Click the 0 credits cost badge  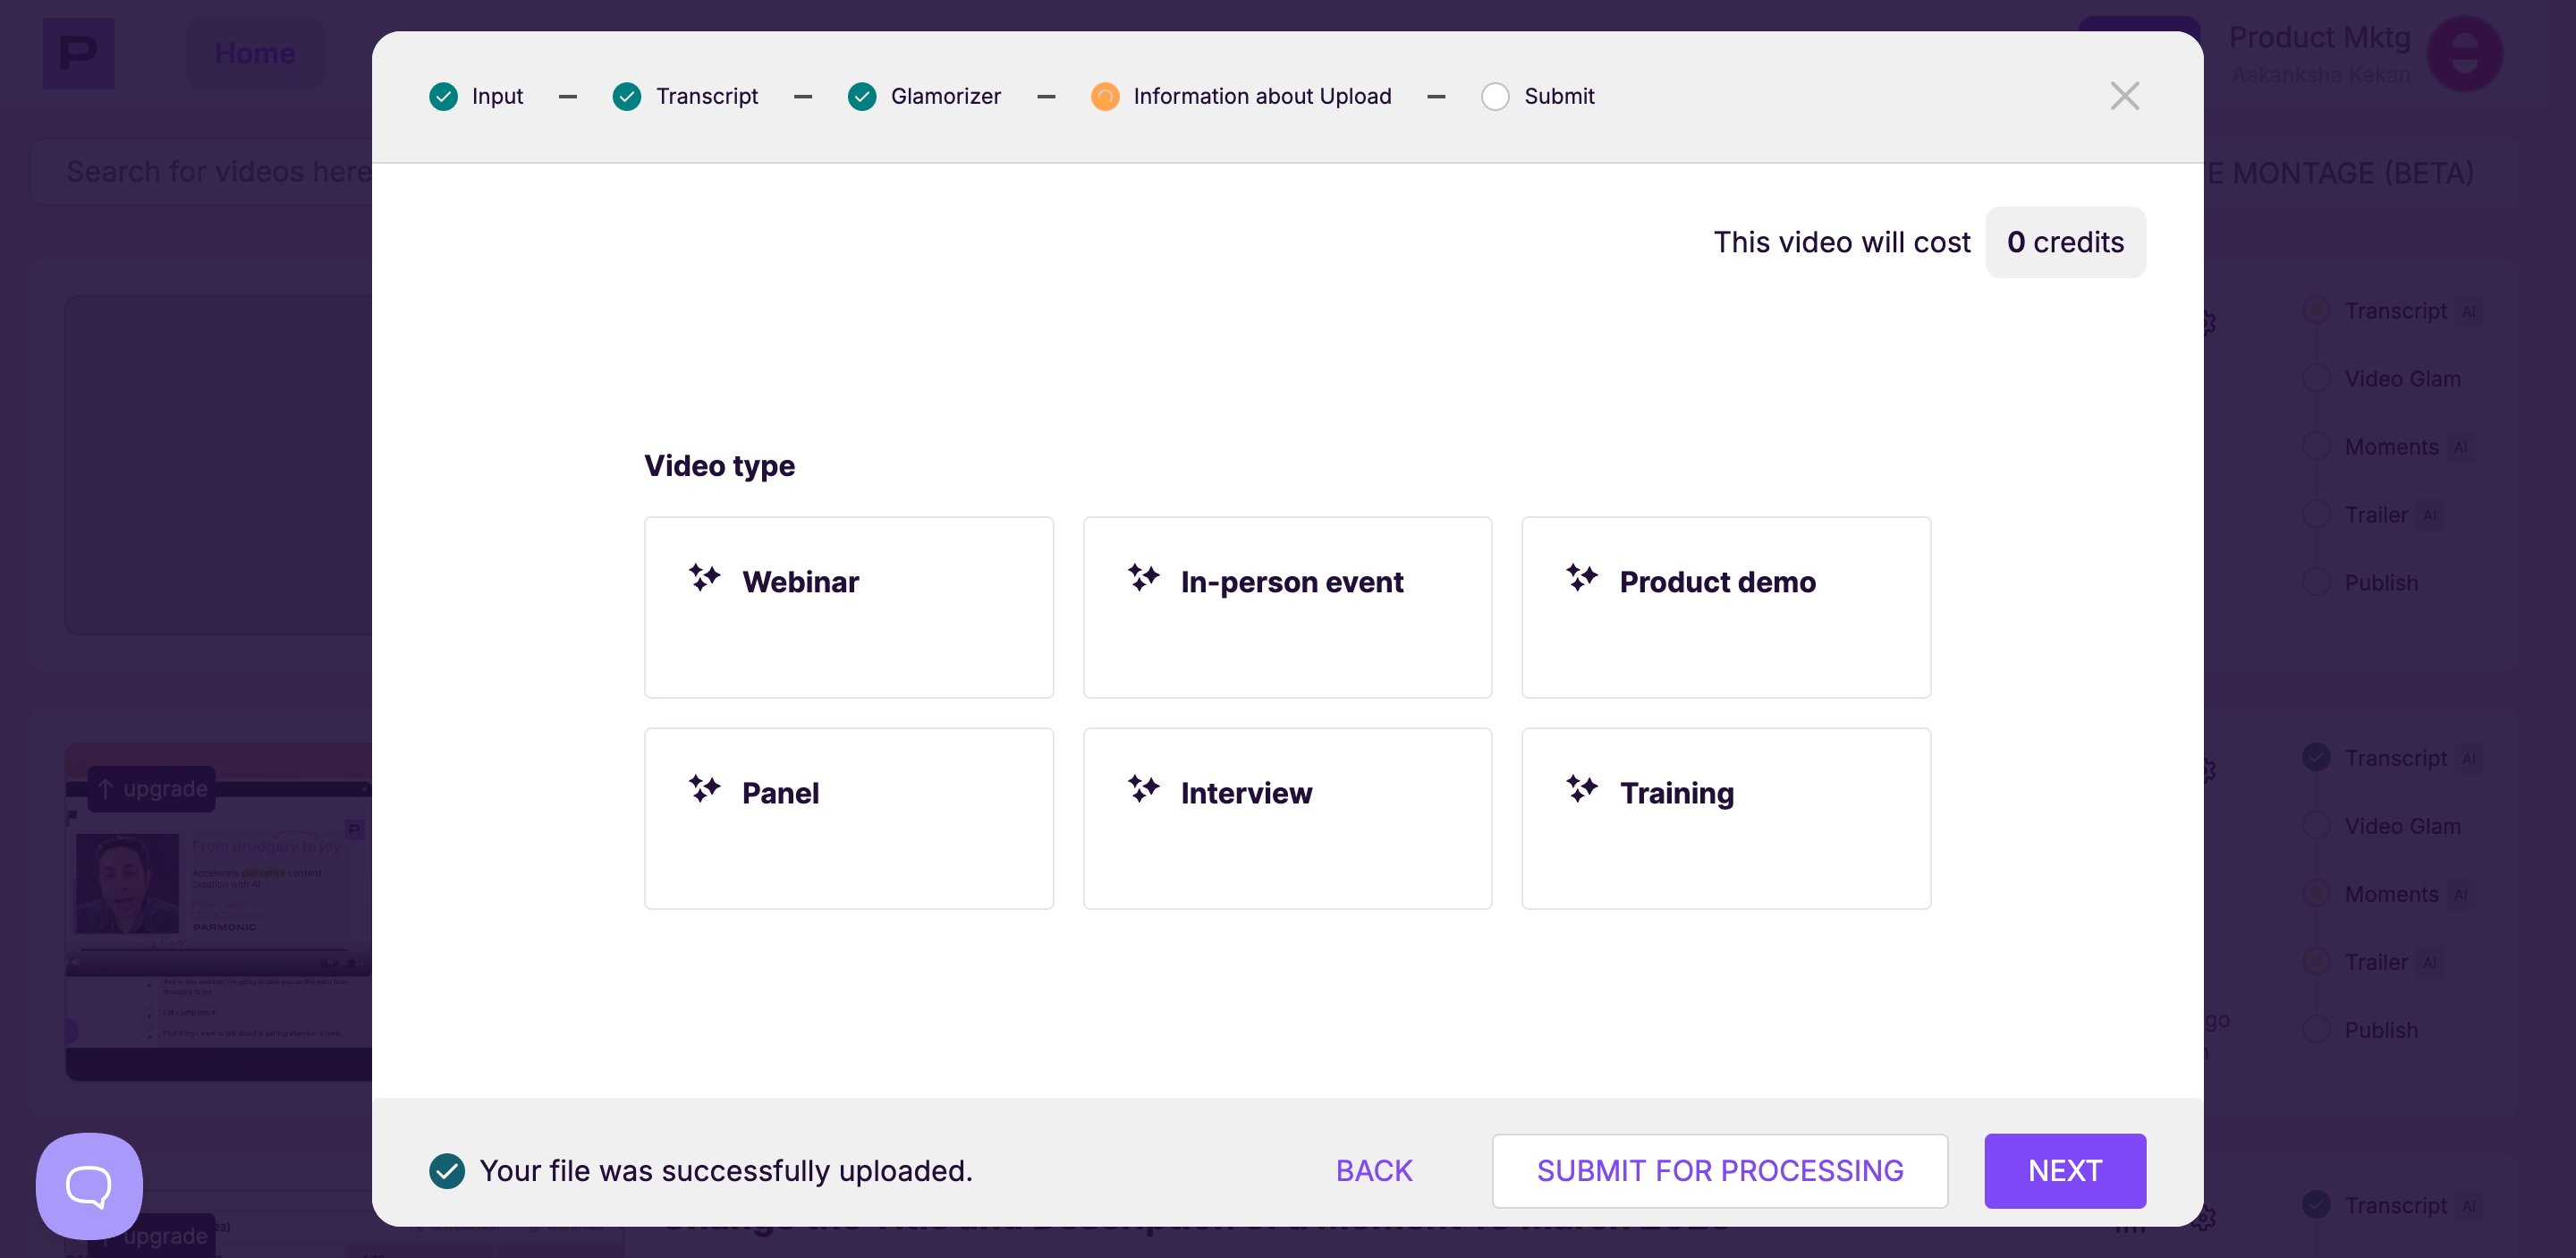tap(2064, 242)
